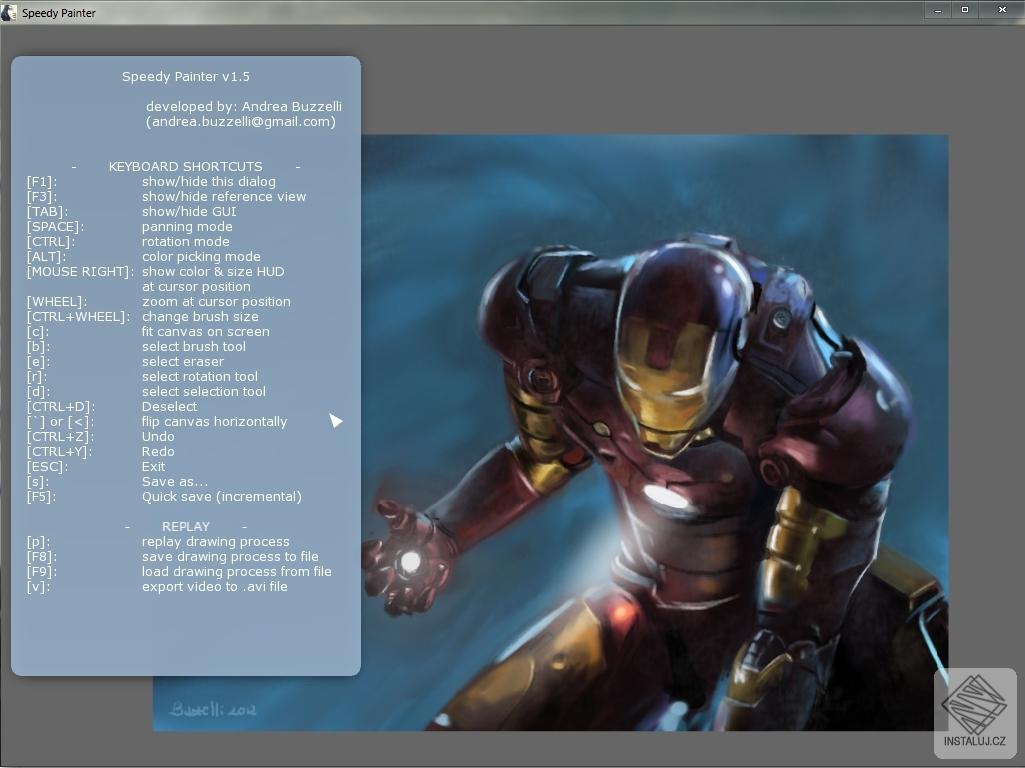Screen dimensions: 1025x768
Task: Click the KEYBOARD SHORTCUTS section heading
Action: [x=185, y=166]
